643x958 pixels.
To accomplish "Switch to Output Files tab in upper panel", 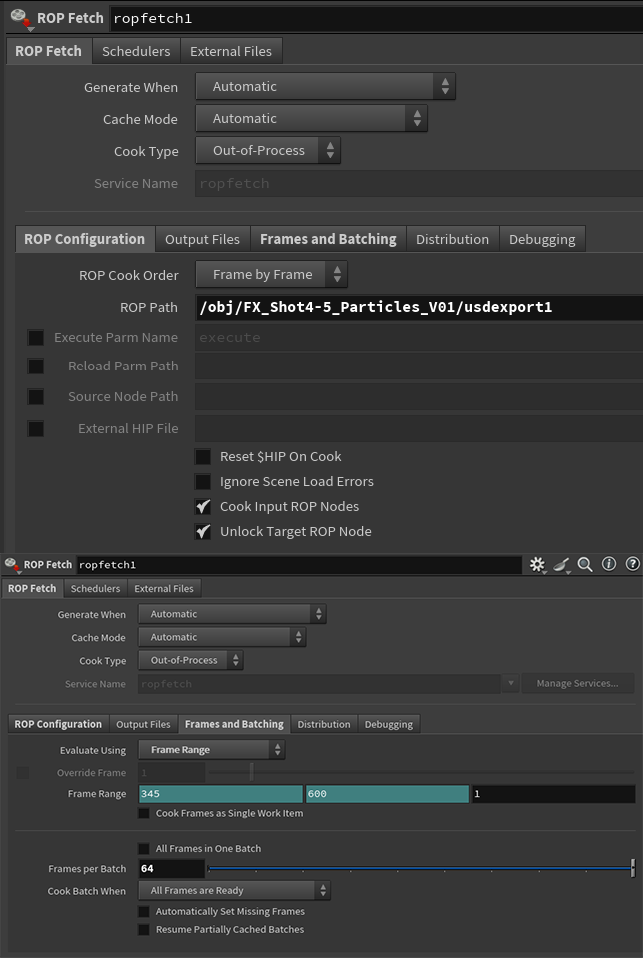I will point(202,239).
